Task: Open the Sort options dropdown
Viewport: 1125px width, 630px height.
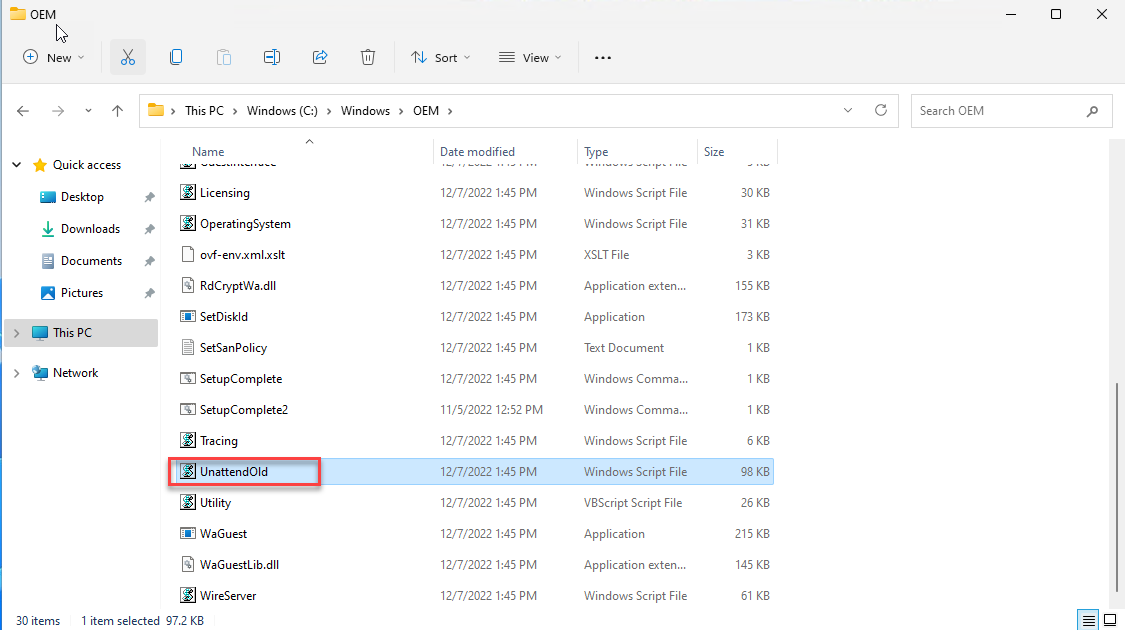Action: pos(440,58)
